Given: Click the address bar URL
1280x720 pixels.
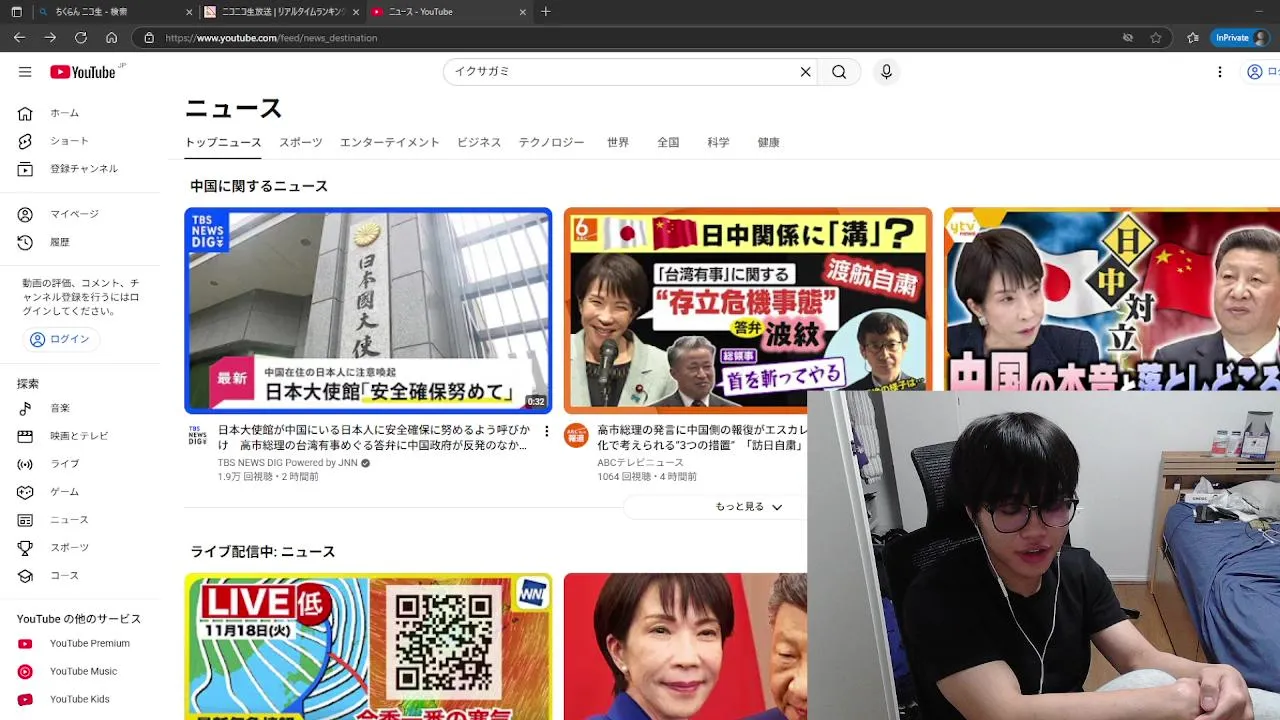Looking at the screenshot, I should (271, 38).
